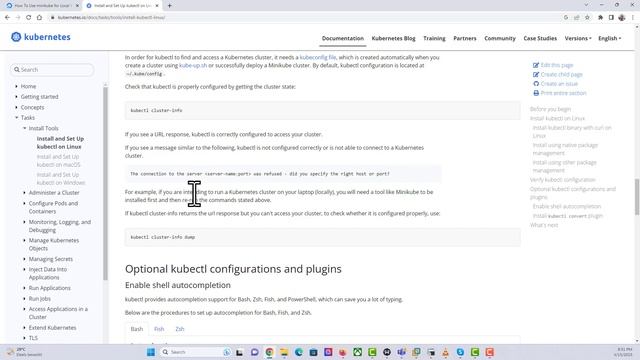
Task: Follow the kube-up.sh link
Action: (193, 65)
